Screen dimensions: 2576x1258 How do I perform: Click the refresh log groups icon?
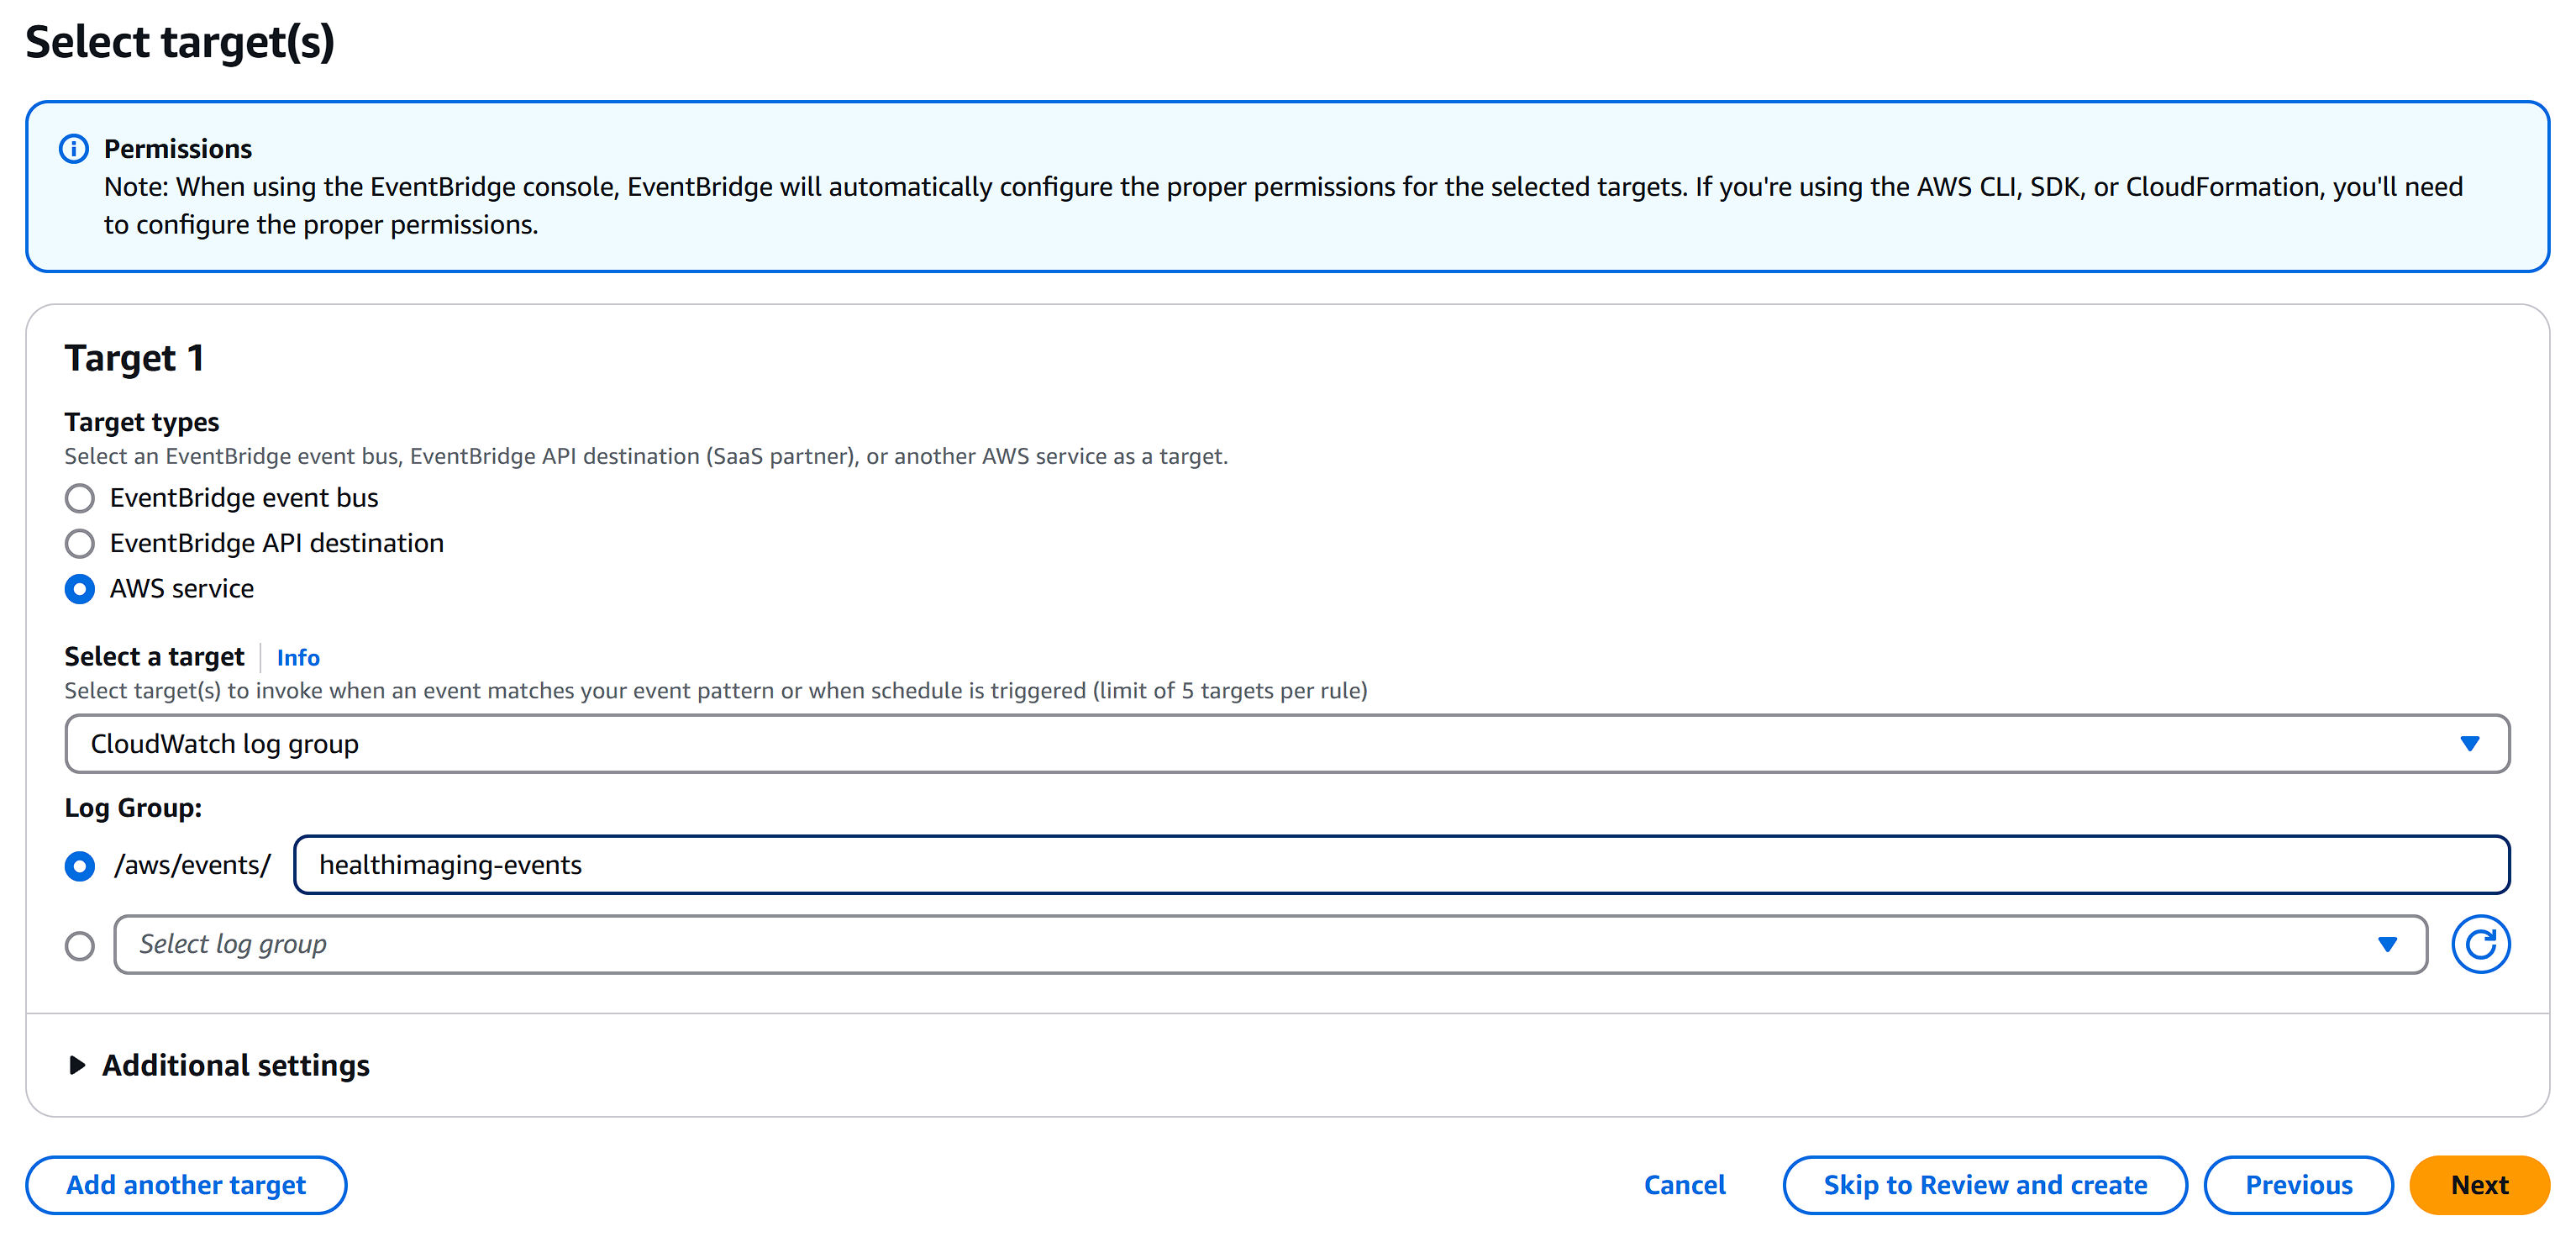tap(2479, 944)
